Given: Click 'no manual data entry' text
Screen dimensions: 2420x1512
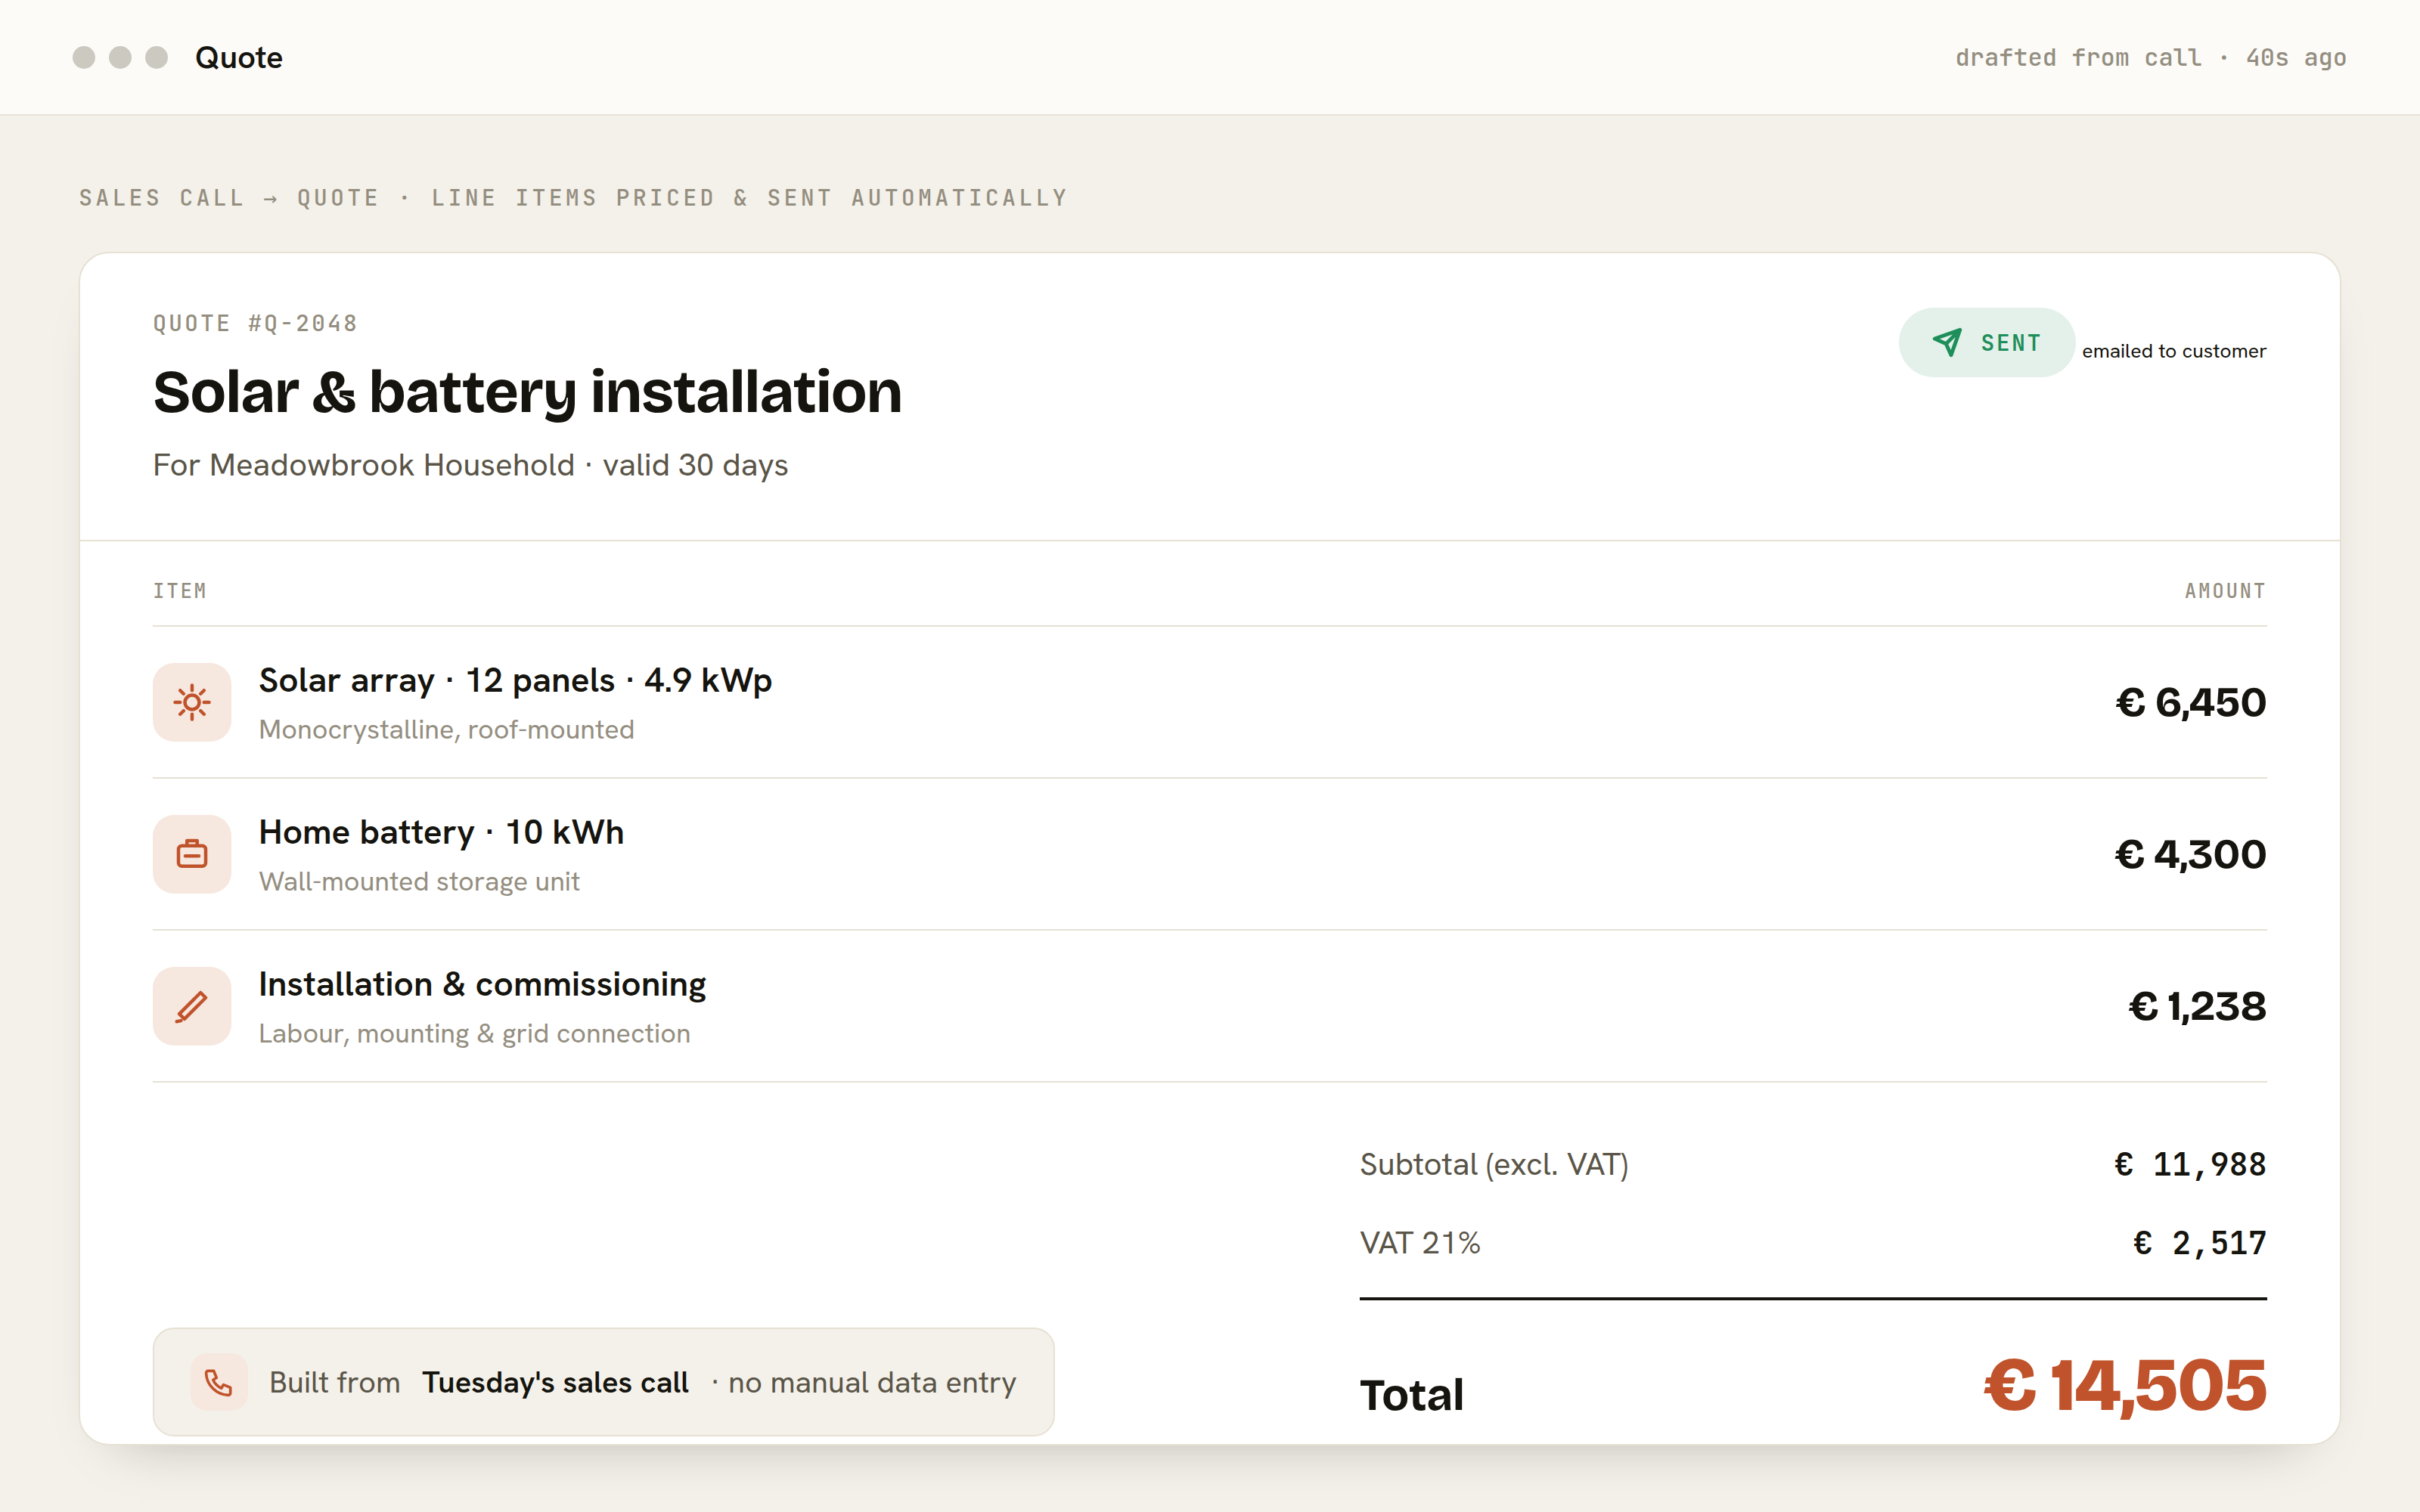Looking at the screenshot, I should [872, 1382].
